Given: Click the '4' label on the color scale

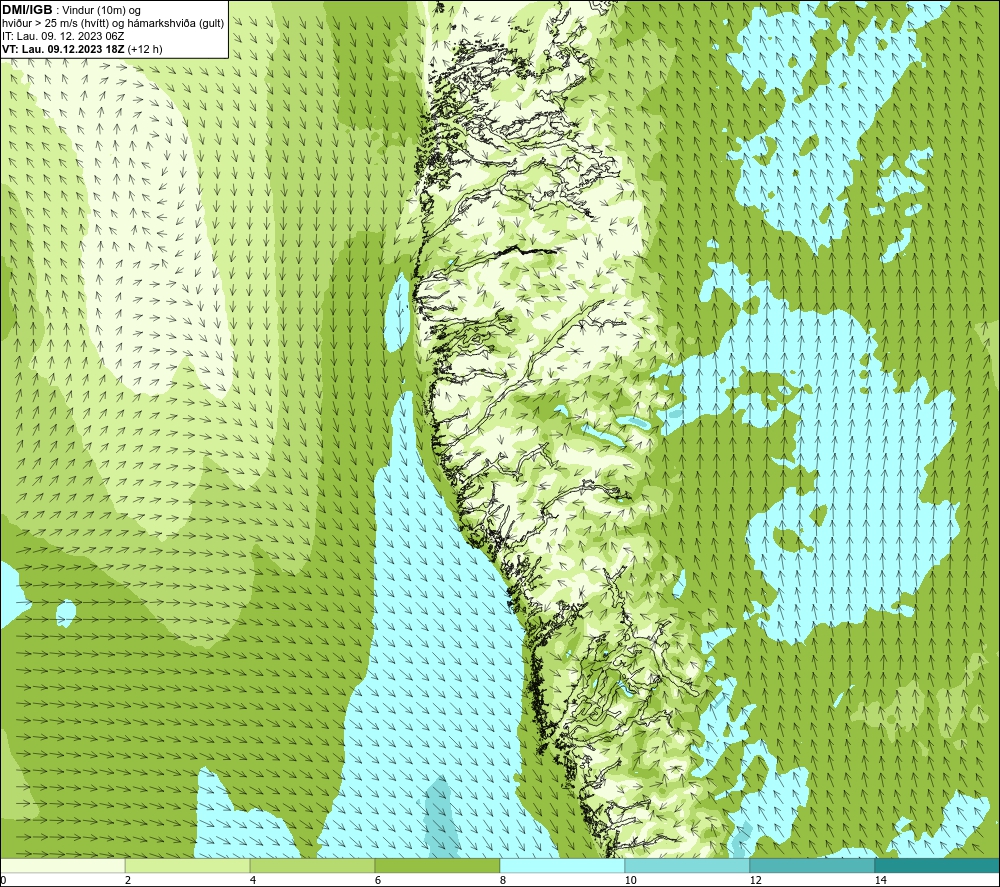Looking at the screenshot, I should coord(253,880).
